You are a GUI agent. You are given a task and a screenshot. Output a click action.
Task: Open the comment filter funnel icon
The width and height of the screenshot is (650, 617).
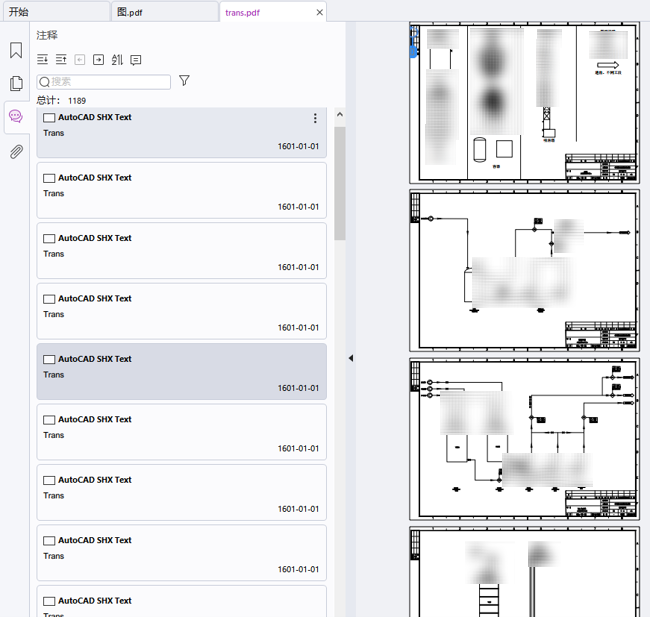click(184, 80)
